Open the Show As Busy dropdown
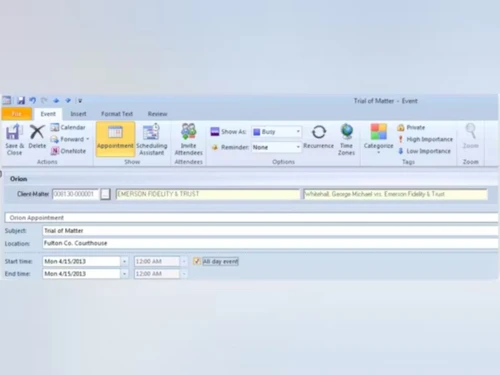The width and height of the screenshot is (500, 375). (277, 132)
